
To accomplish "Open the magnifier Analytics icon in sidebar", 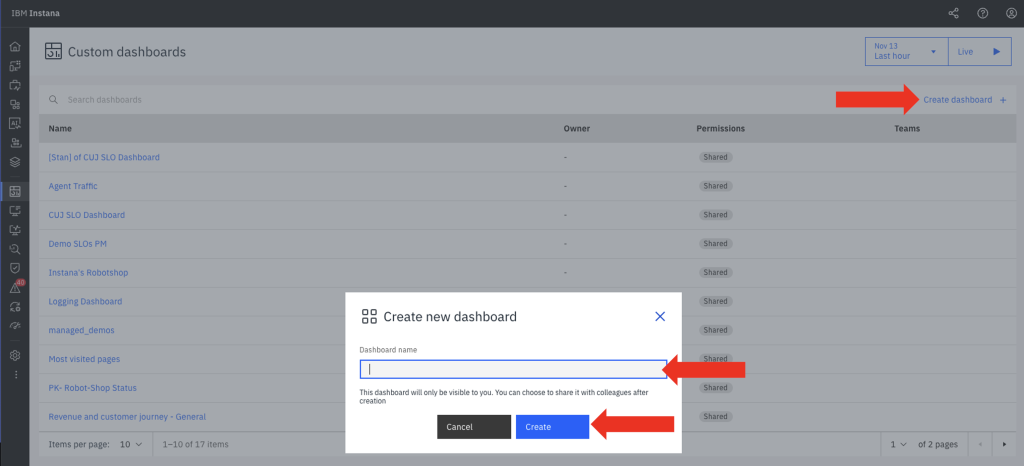I will (15, 249).
